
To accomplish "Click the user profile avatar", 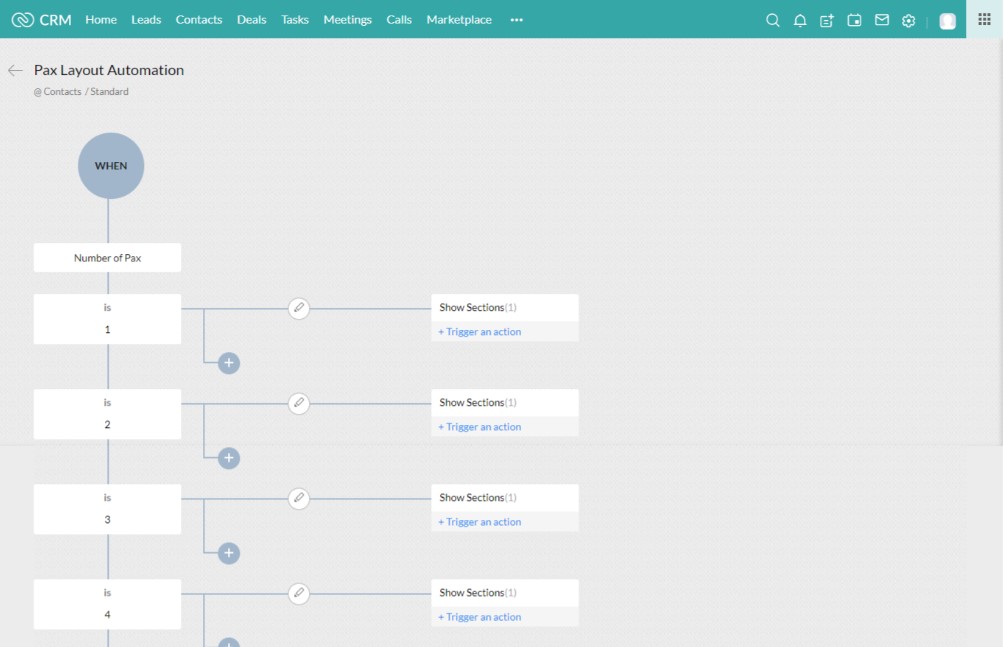I will coord(947,21).
